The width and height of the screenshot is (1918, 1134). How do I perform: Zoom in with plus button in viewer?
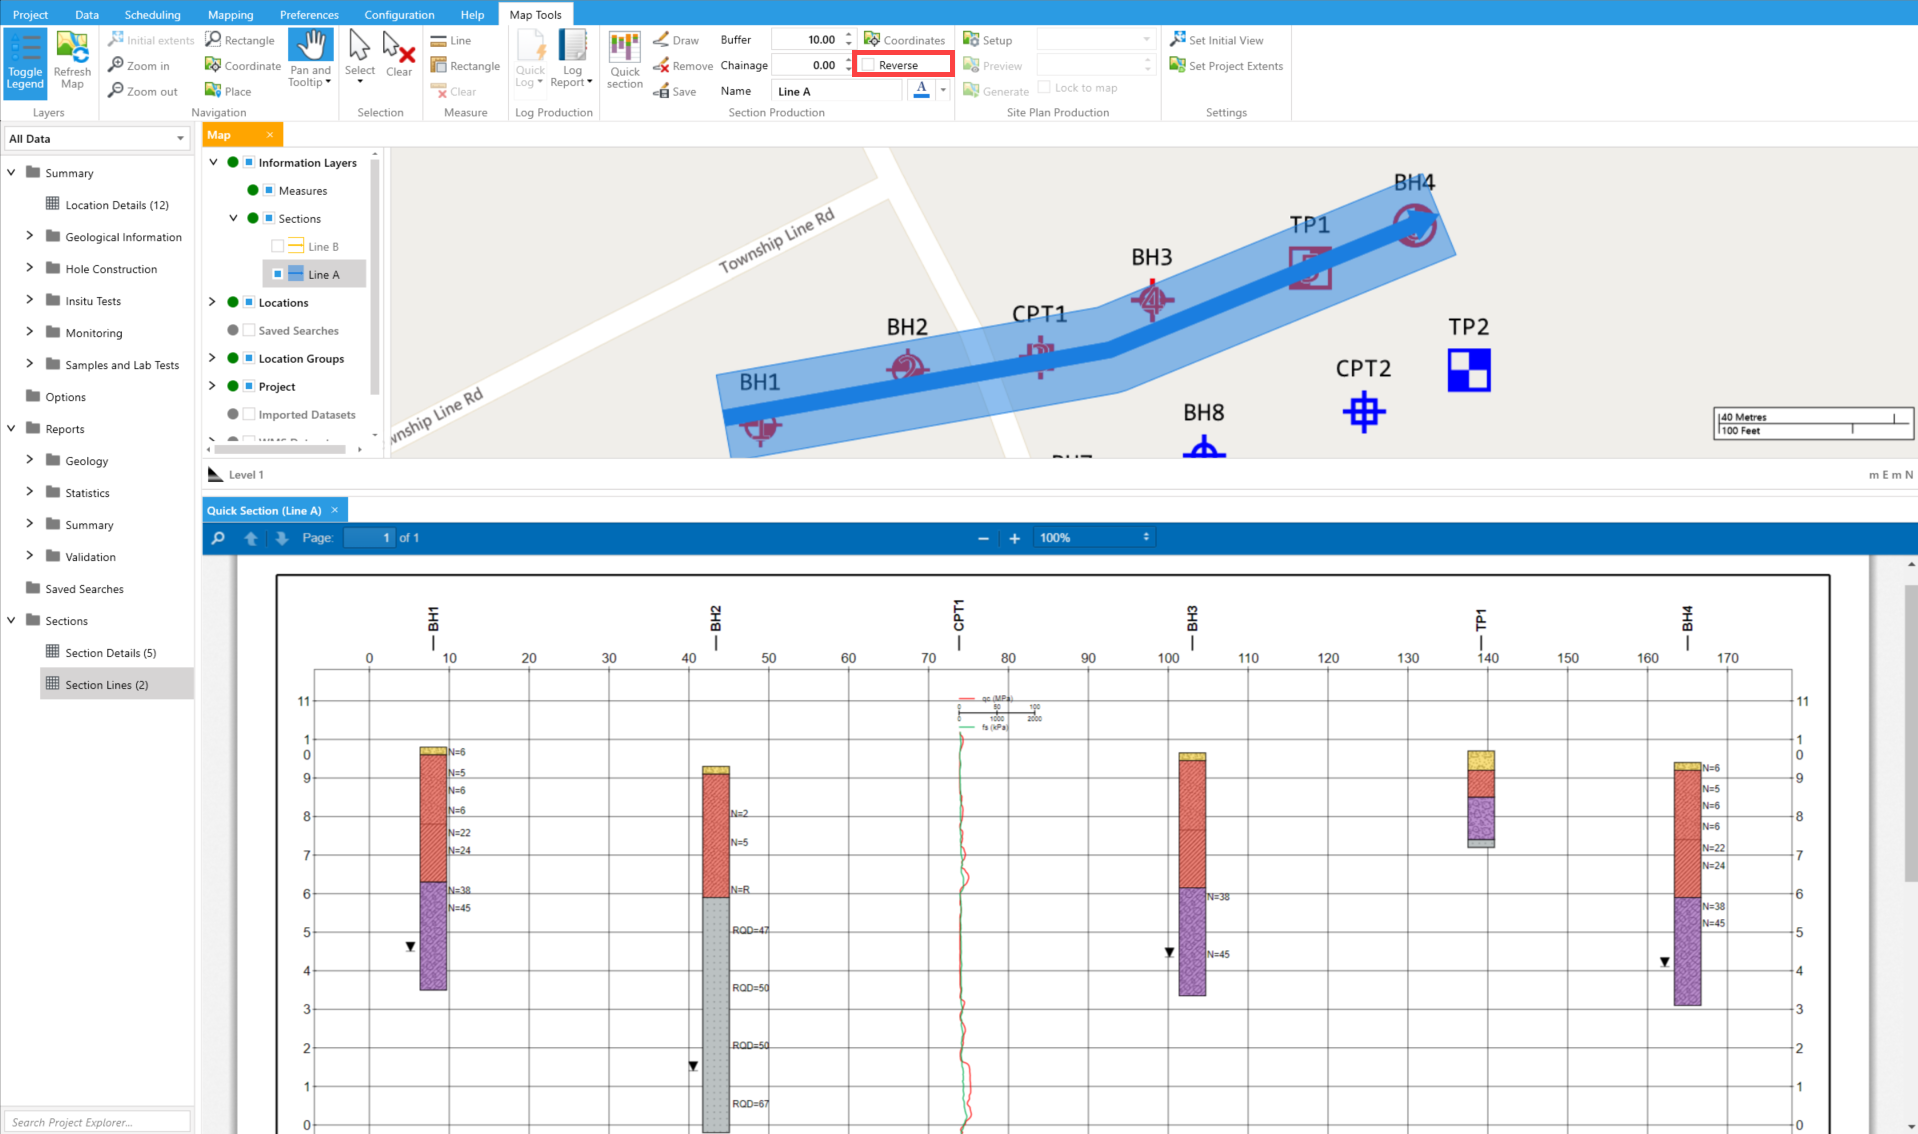pyautogui.click(x=1014, y=538)
